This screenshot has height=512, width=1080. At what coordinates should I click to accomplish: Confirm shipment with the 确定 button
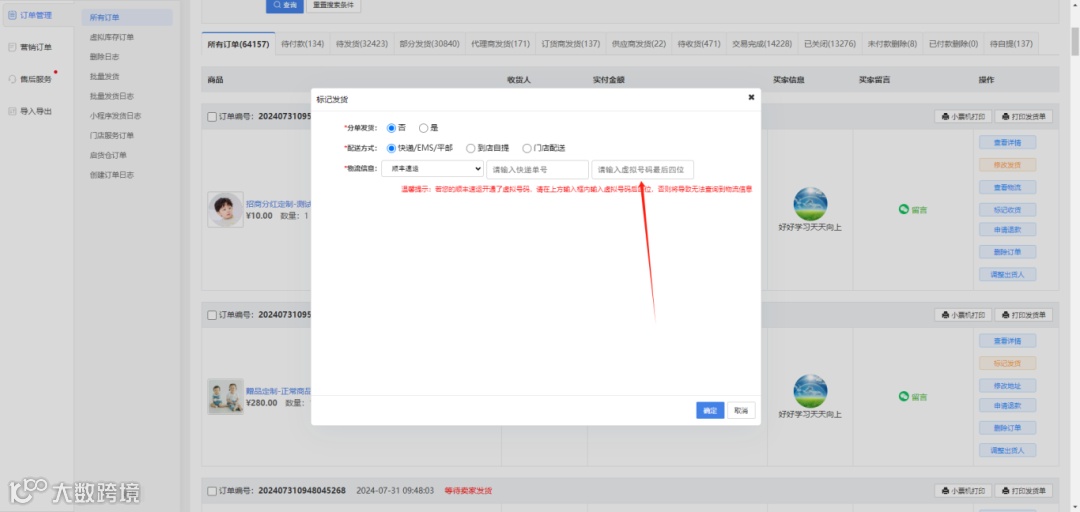tap(710, 410)
